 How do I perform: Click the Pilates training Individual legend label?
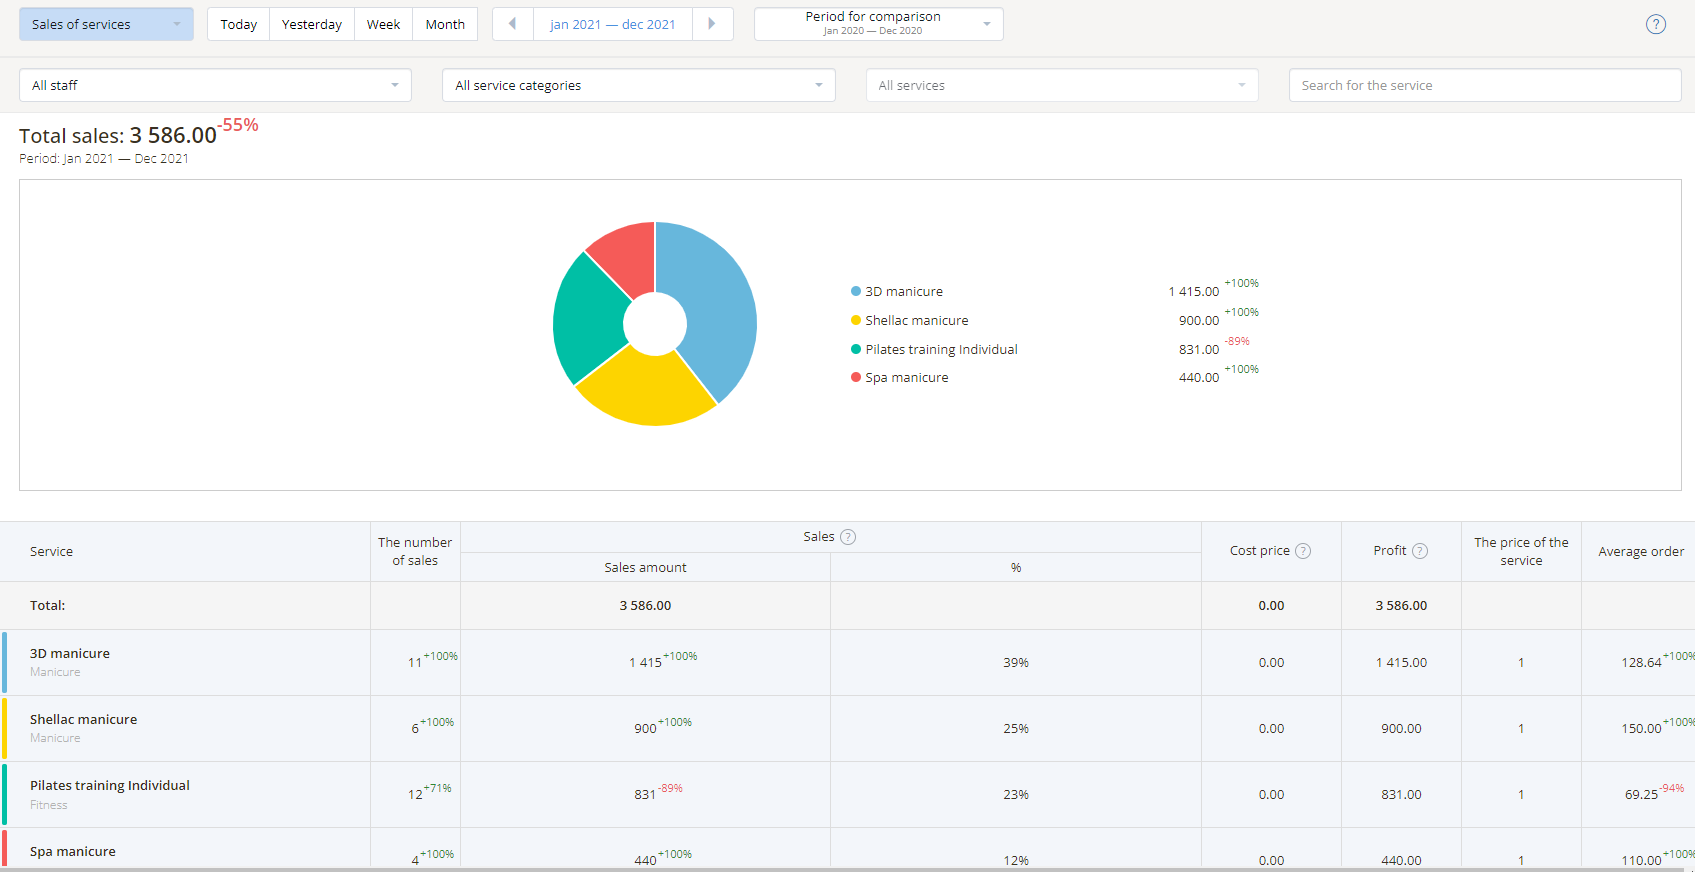[942, 349]
